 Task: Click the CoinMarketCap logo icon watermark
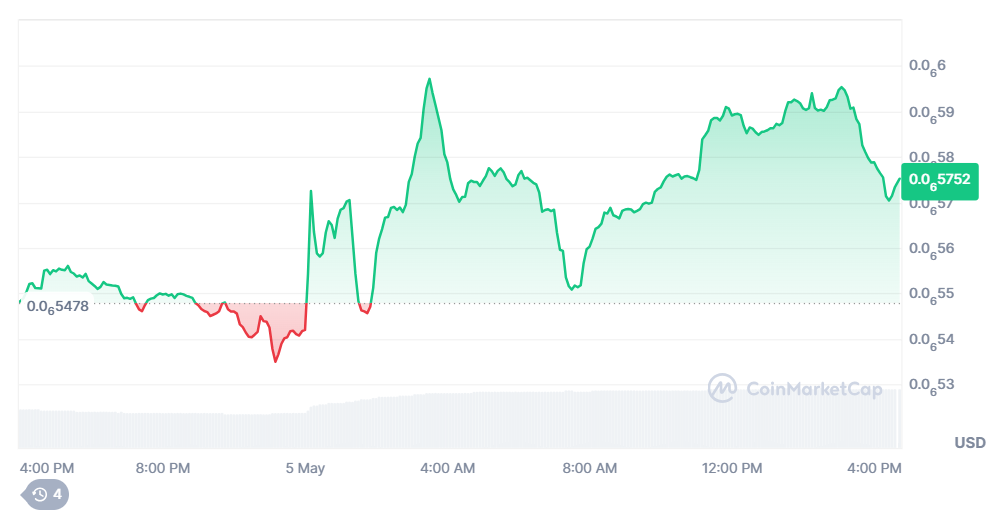point(722,389)
